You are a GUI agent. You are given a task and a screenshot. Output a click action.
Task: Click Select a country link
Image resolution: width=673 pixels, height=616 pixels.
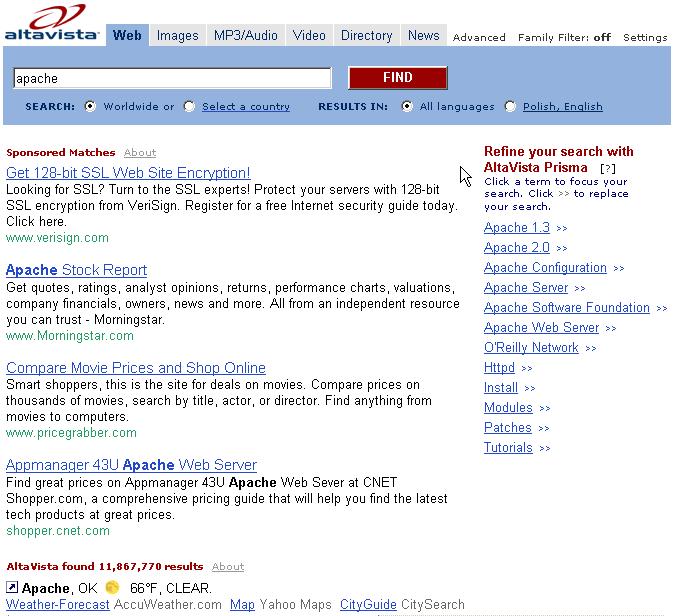pos(246,106)
